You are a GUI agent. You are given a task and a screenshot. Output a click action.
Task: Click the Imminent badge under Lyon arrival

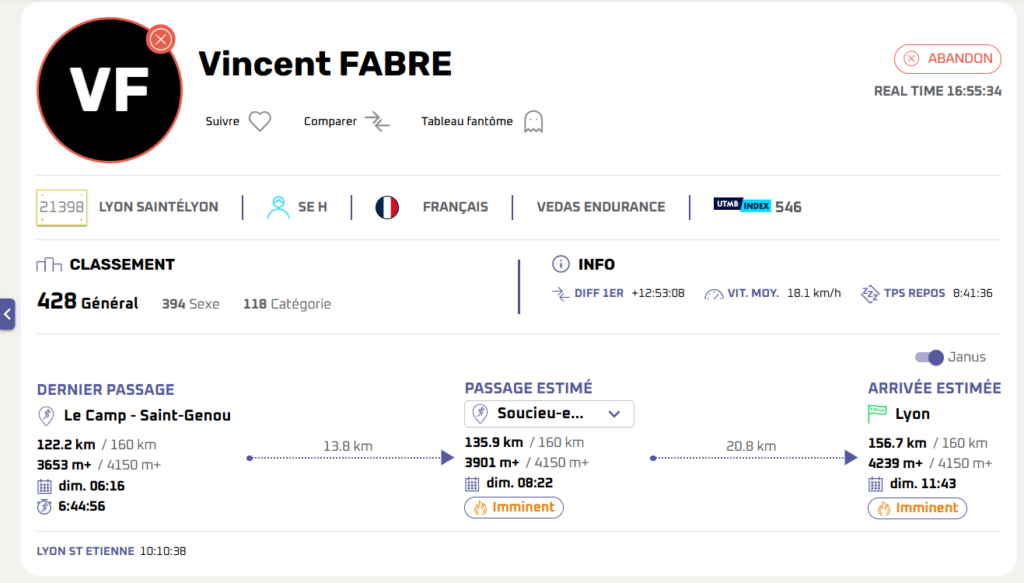coord(917,508)
